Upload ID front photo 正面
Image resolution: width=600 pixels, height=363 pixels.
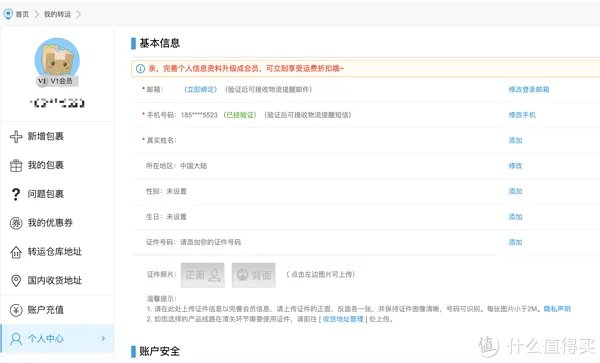click(x=203, y=275)
